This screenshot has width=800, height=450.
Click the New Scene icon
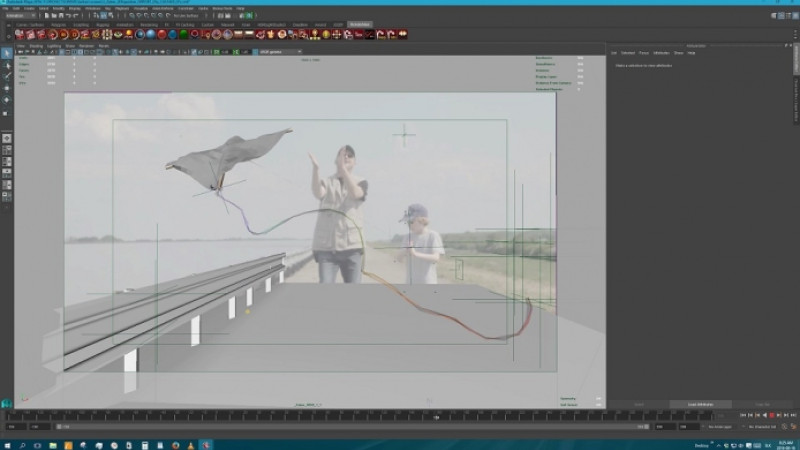click(x=46, y=16)
